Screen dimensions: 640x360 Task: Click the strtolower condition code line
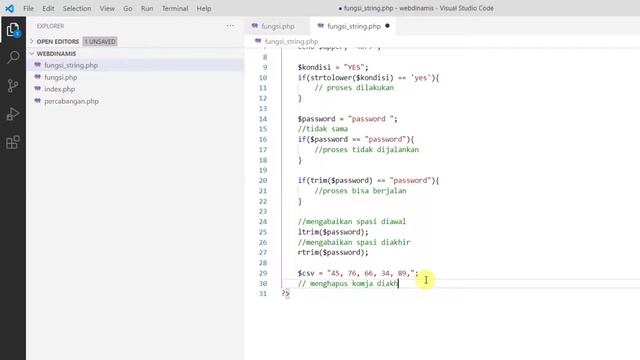369,78
